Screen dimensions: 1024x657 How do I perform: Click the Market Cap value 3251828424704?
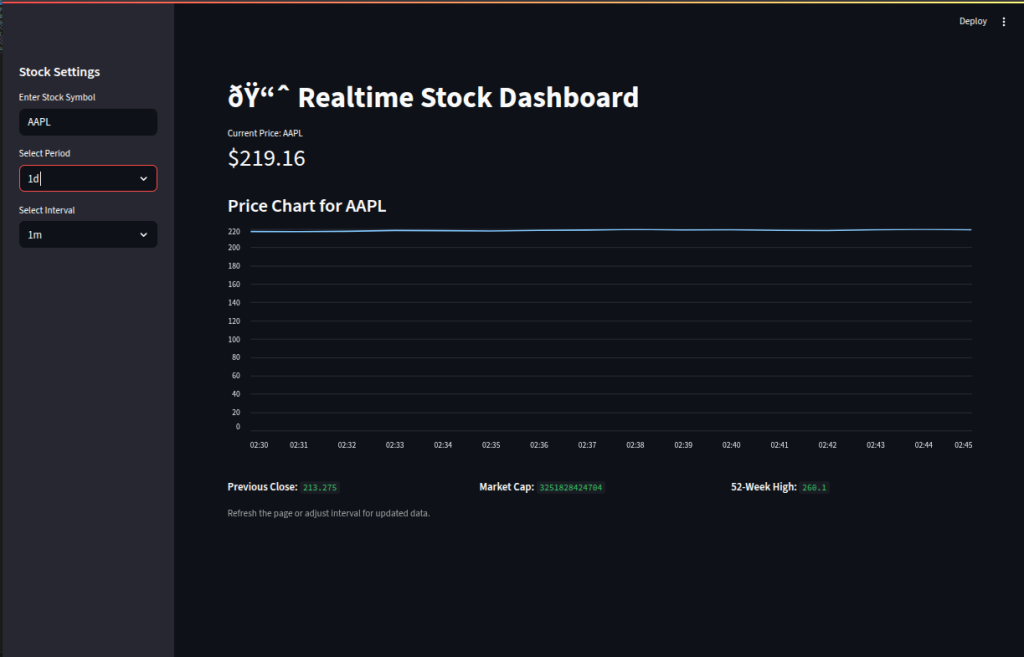coord(571,487)
